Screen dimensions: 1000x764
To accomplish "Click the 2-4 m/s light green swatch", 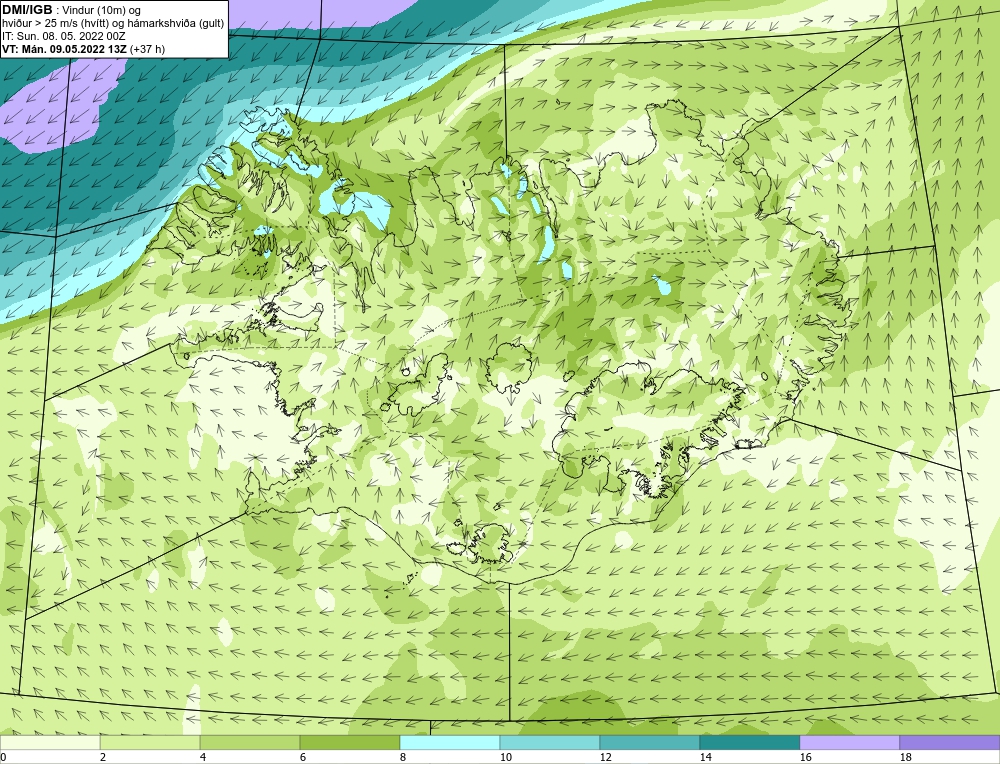I will pyautogui.click(x=150, y=742).
